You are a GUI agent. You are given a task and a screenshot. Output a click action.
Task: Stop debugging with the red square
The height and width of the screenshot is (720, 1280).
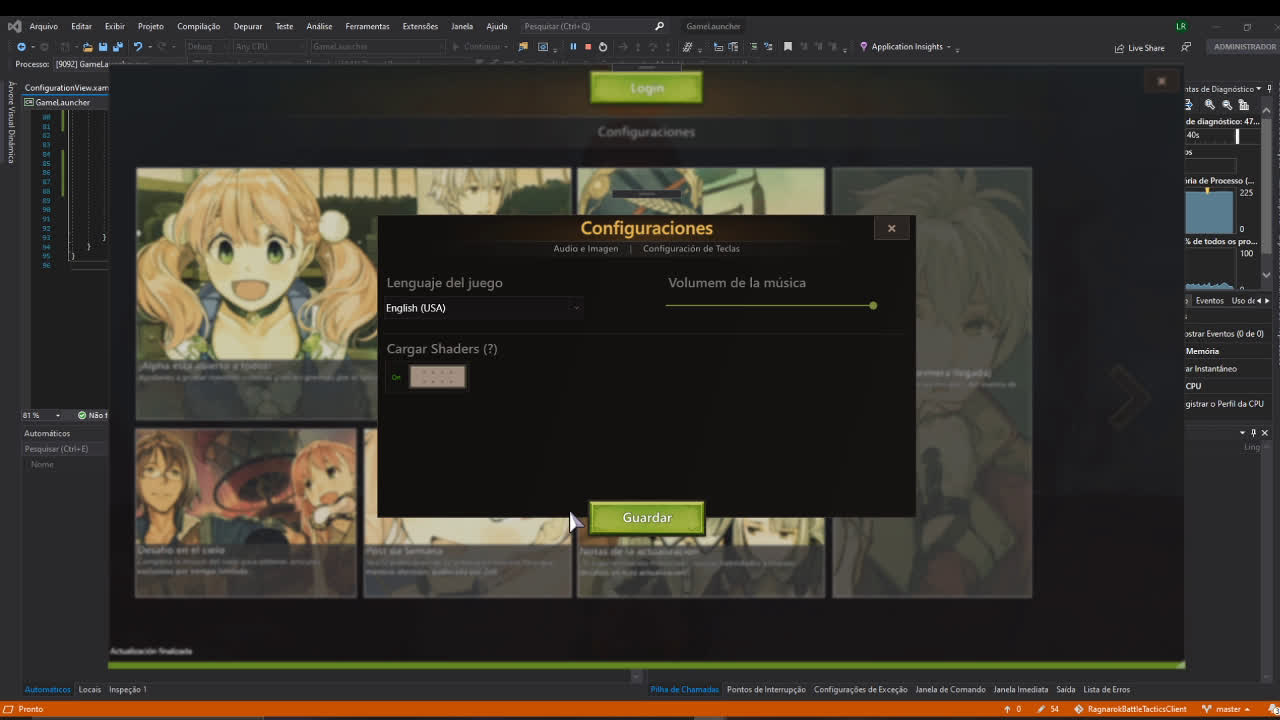[x=588, y=47]
